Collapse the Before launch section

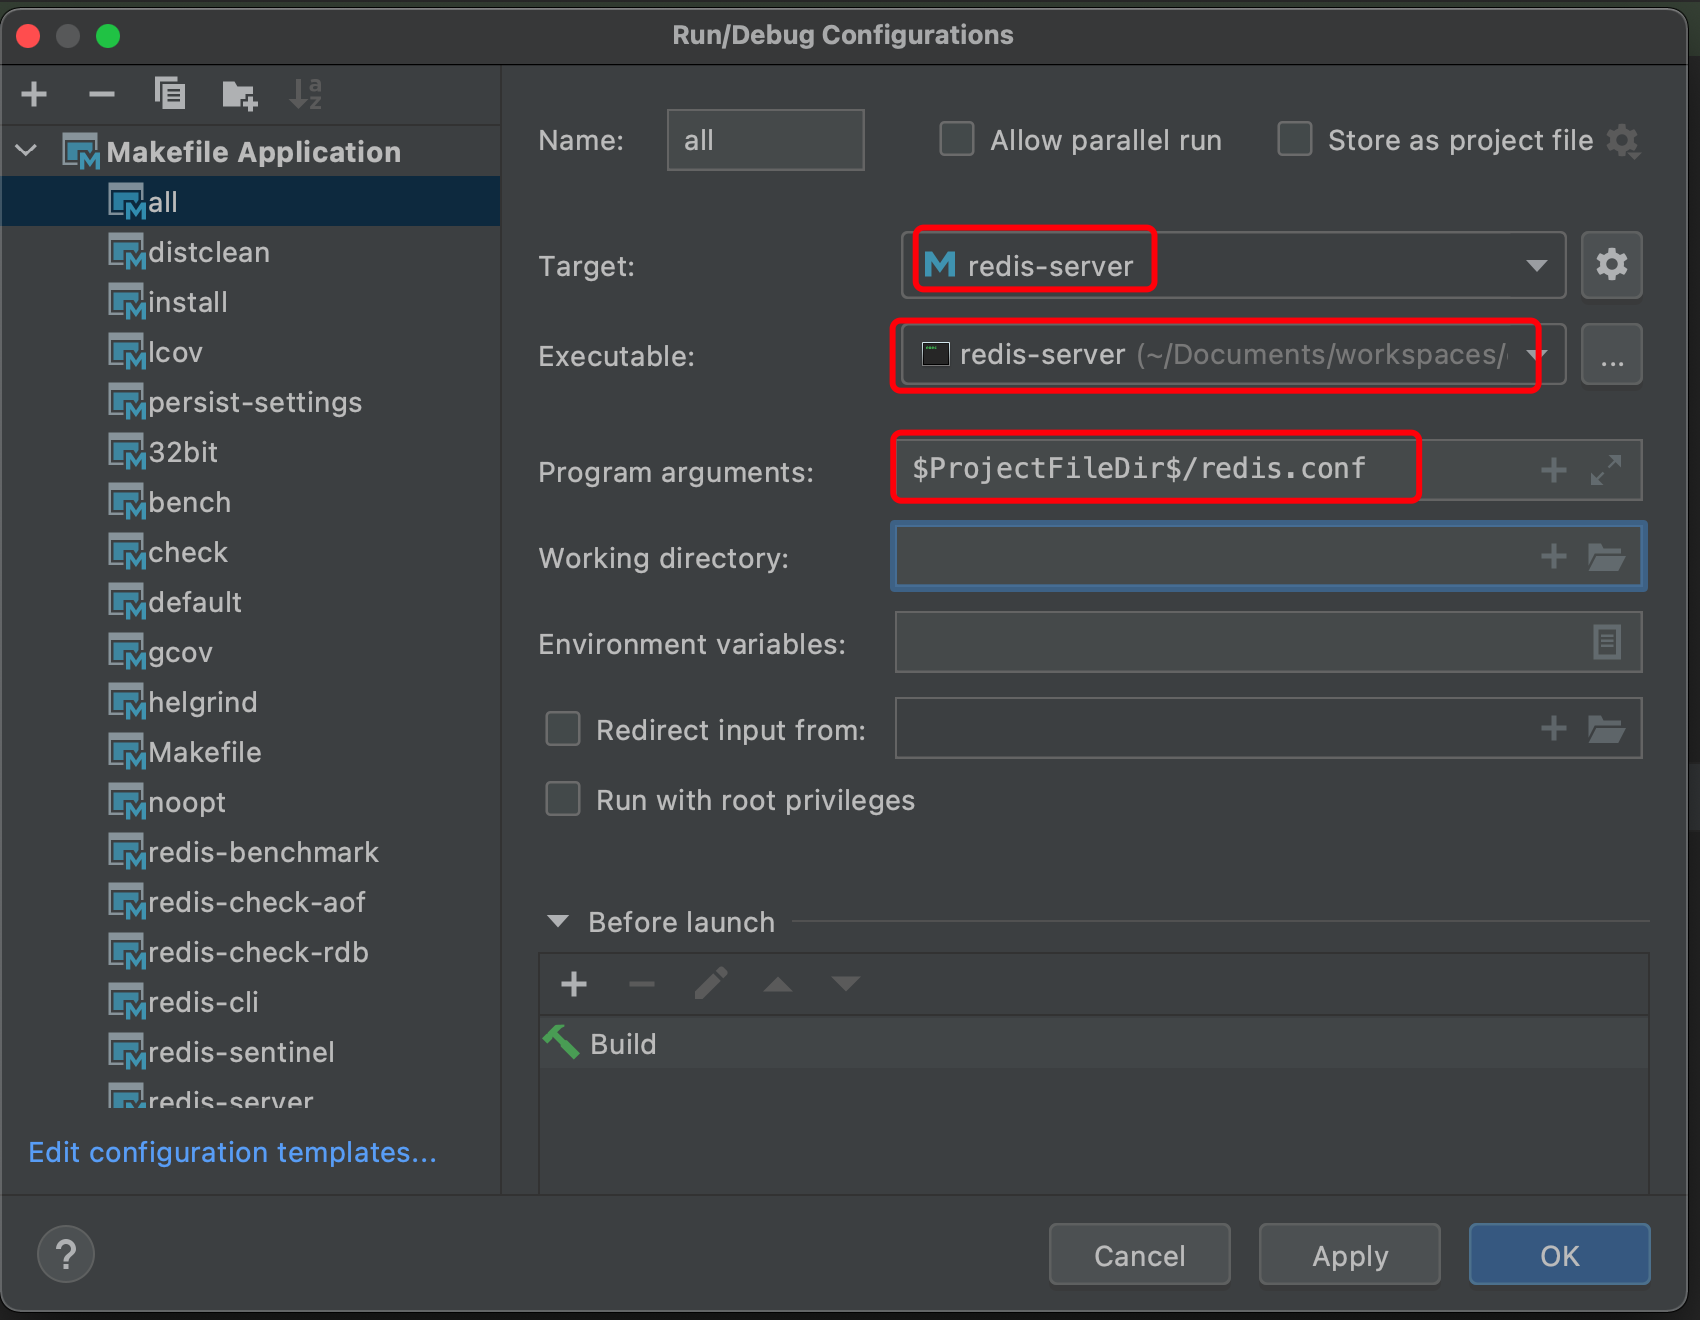[558, 921]
